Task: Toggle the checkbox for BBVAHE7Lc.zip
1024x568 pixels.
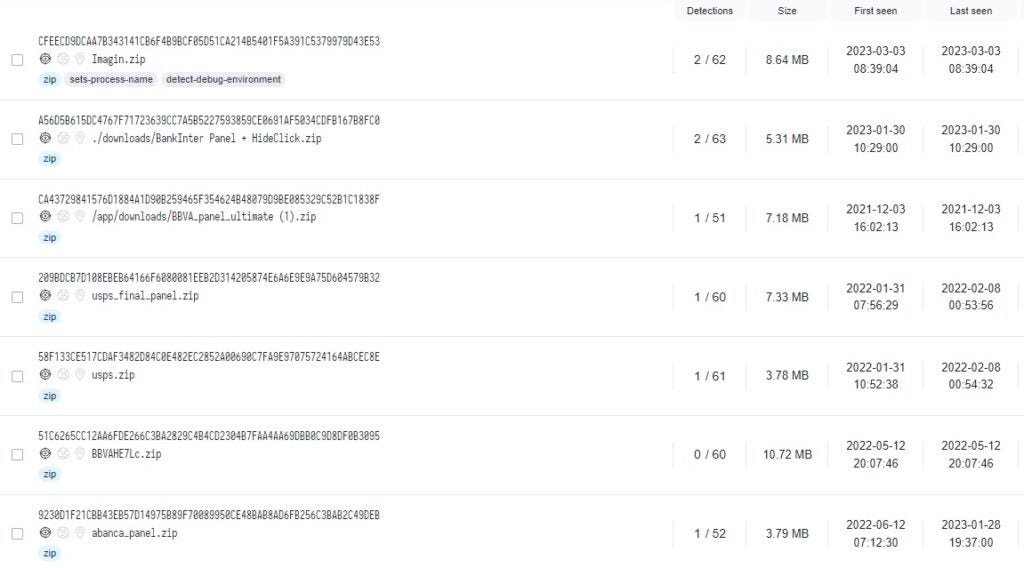Action: [17, 455]
